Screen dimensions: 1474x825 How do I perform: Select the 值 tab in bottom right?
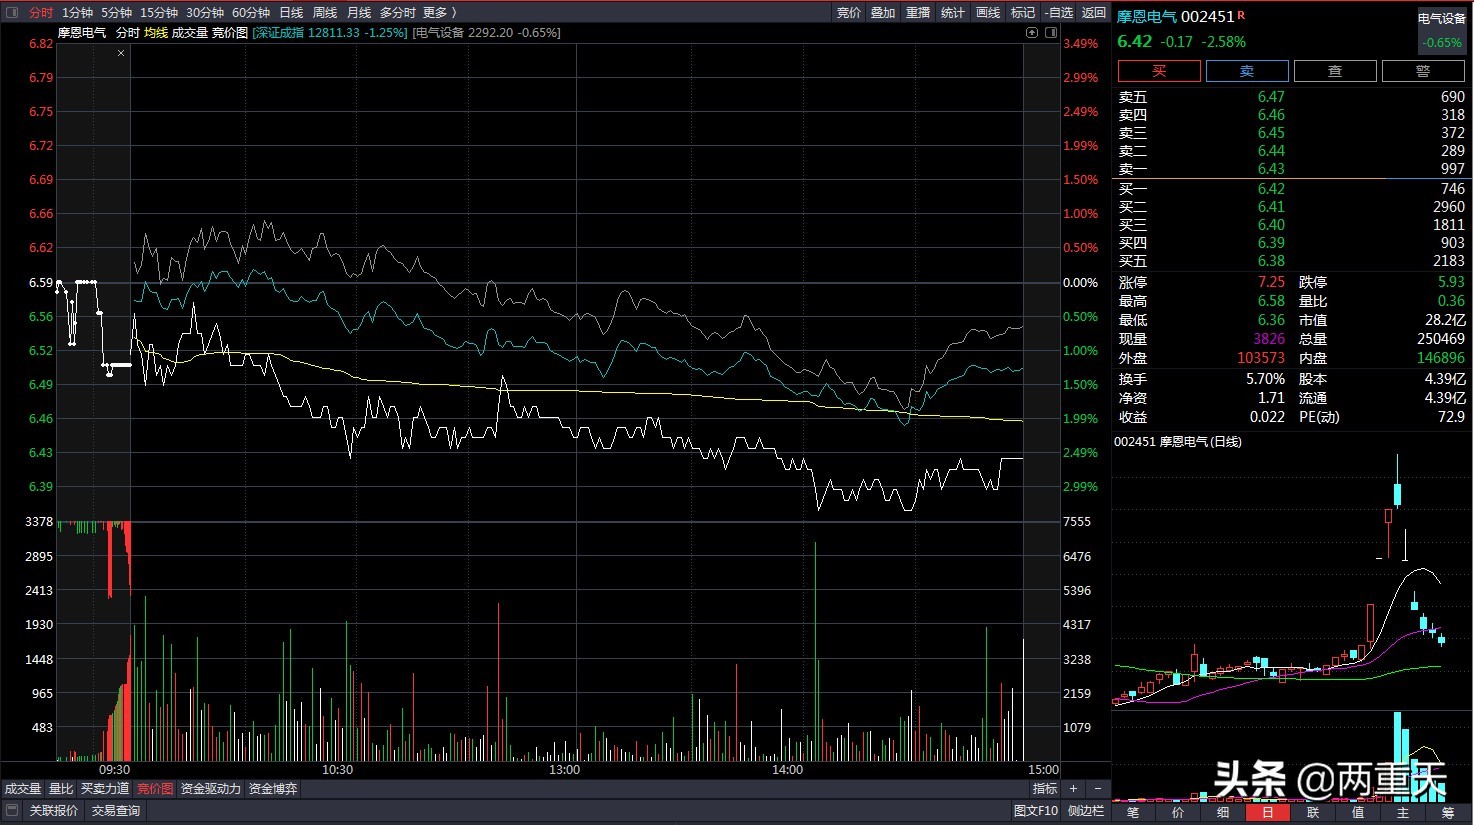1358,812
